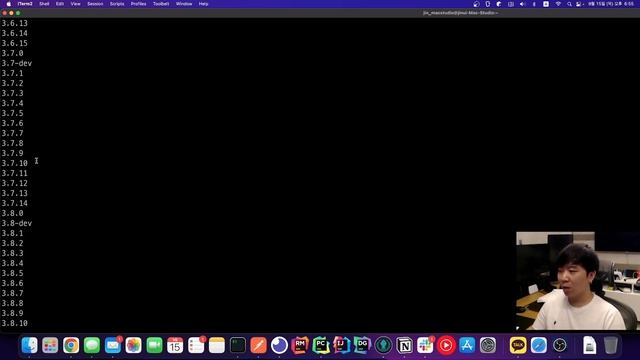Open the Edit menu
Screen dimensions: 640x360
(x=60, y=4)
